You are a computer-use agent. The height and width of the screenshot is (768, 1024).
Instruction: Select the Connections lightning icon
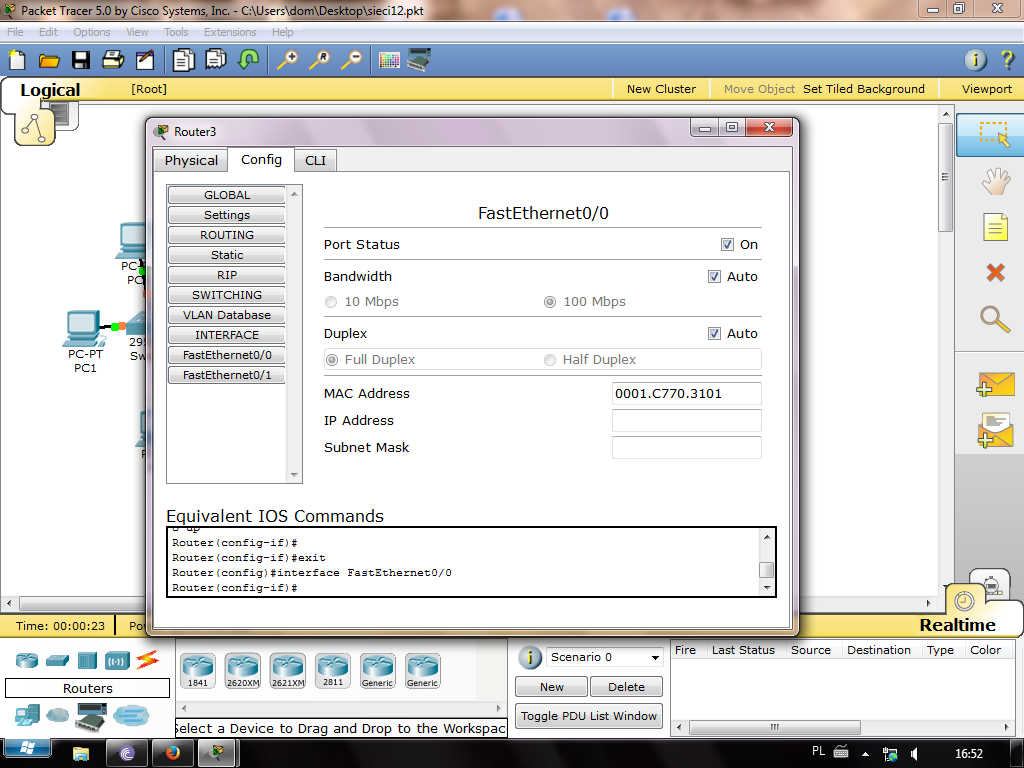tap(148, 660)
